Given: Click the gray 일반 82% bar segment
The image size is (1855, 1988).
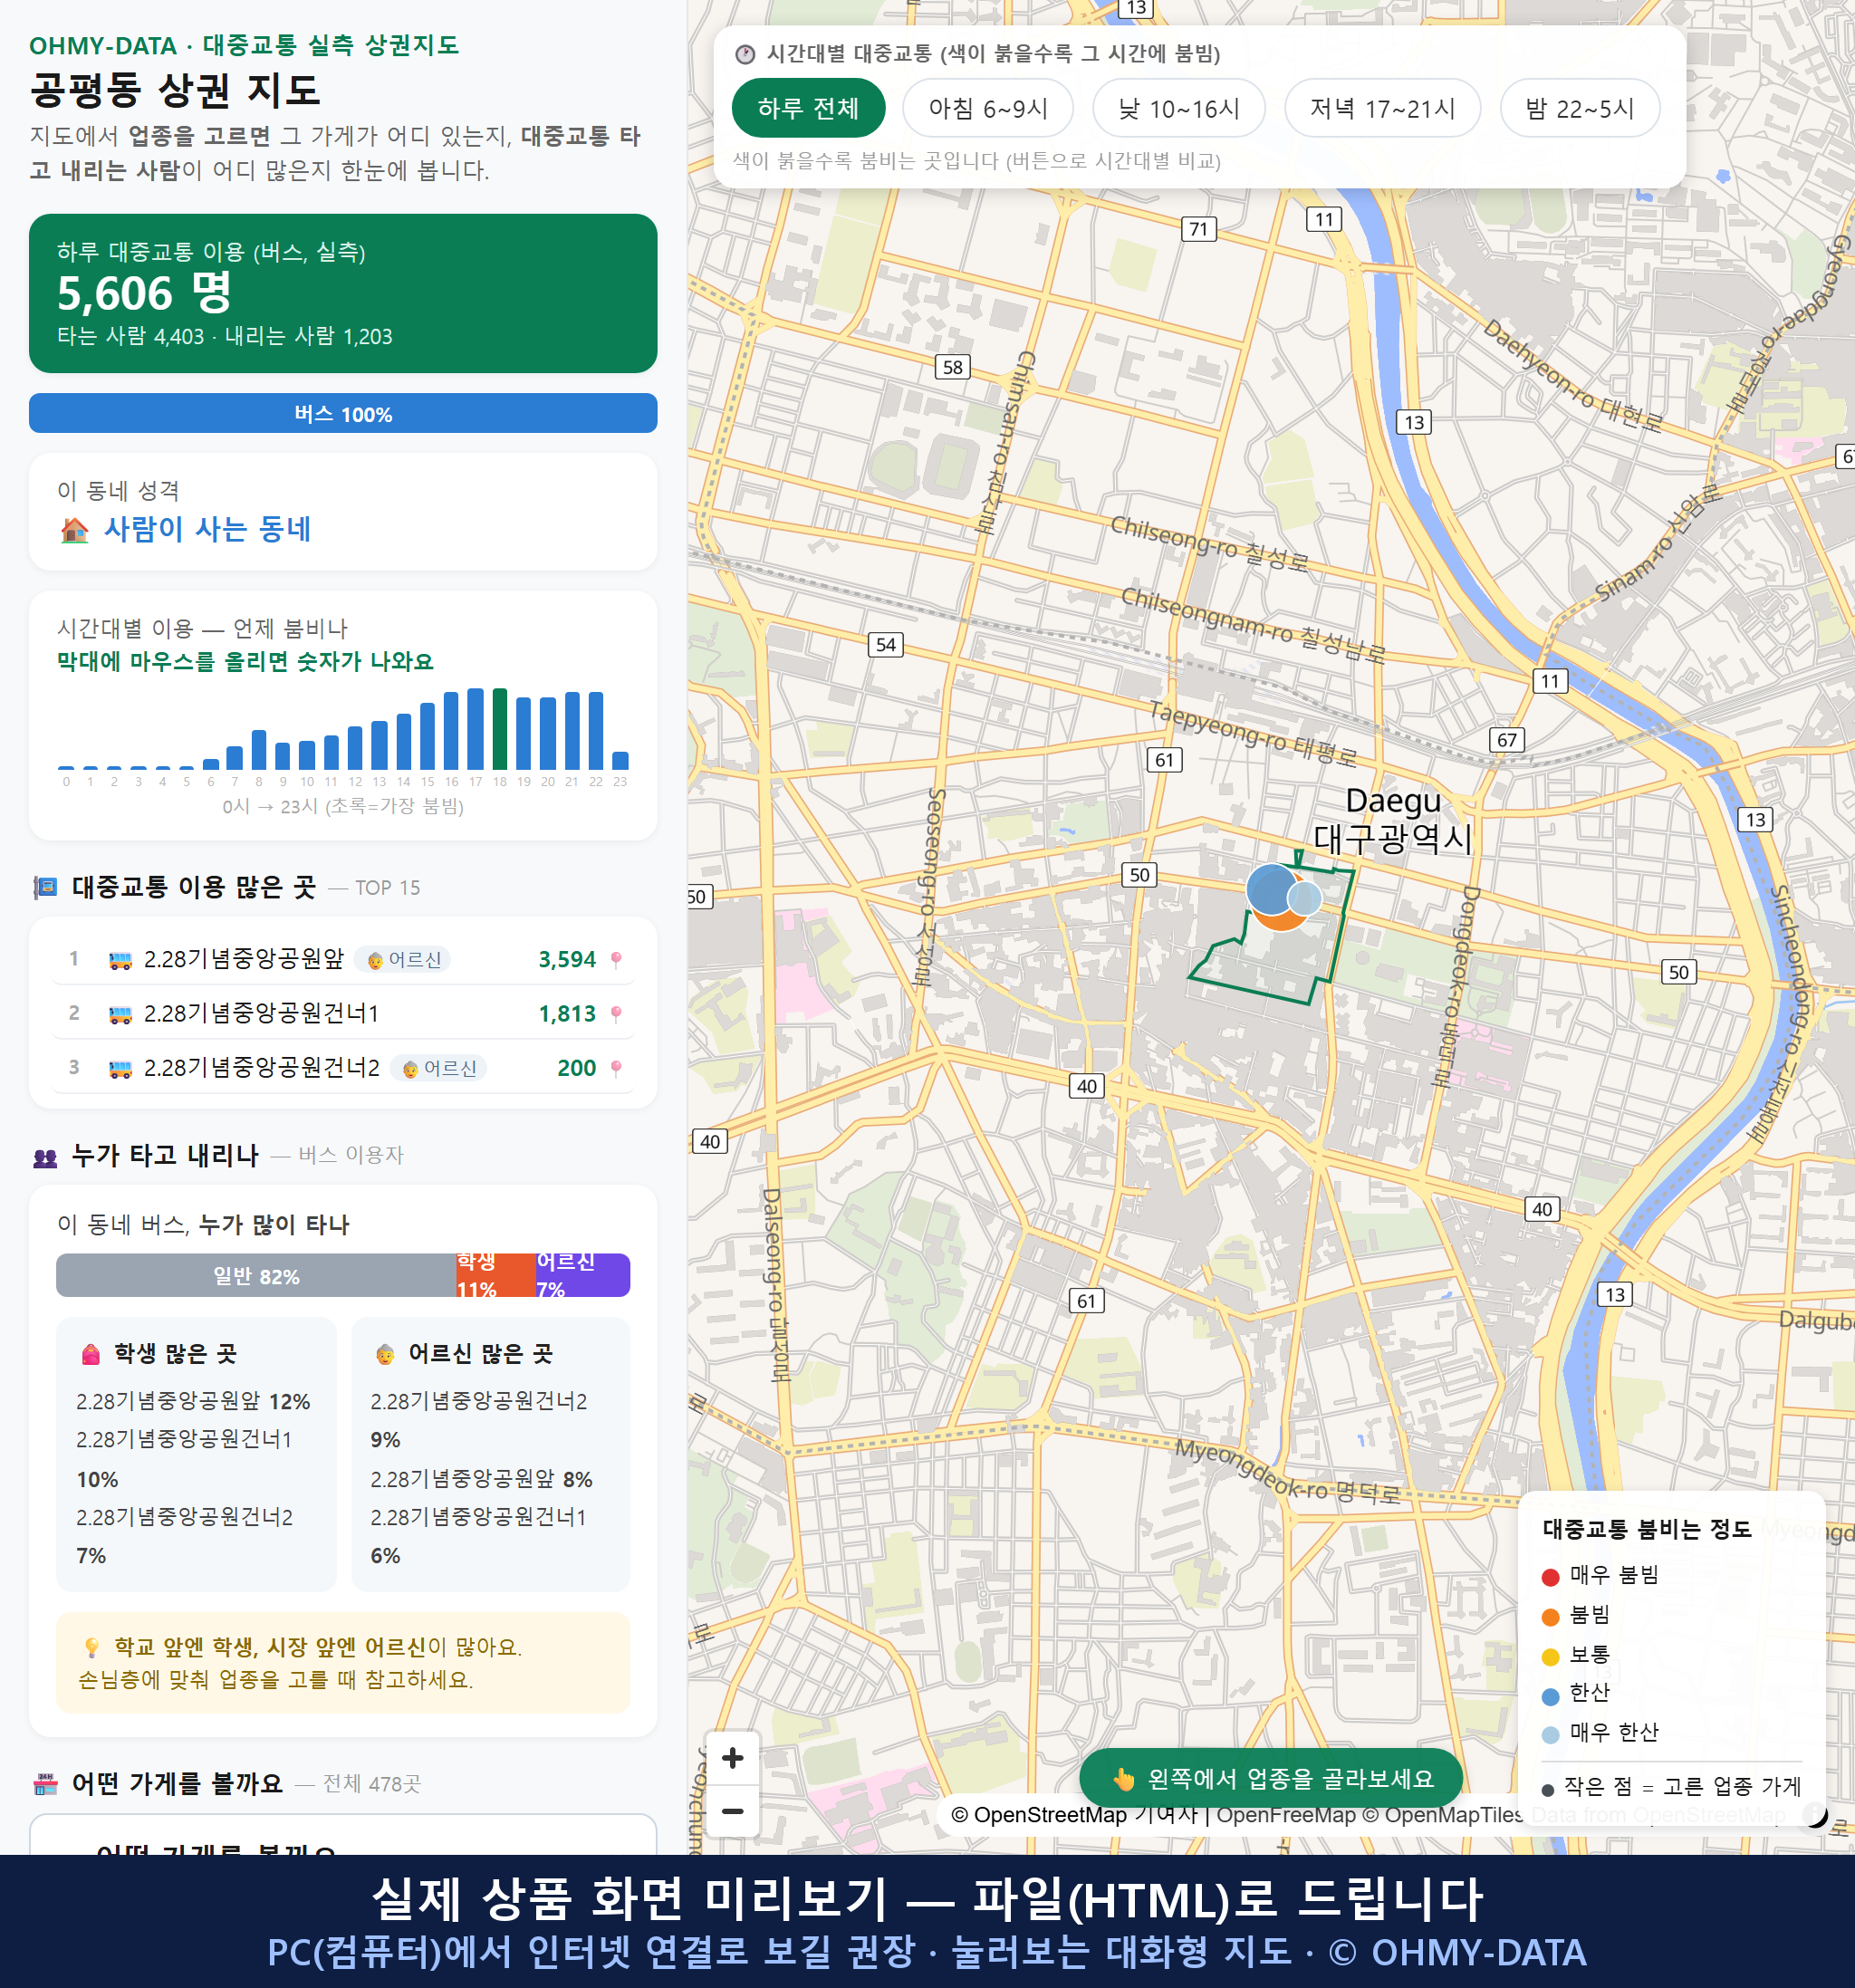Looking at the screenshot, I should pos(256,1275).
